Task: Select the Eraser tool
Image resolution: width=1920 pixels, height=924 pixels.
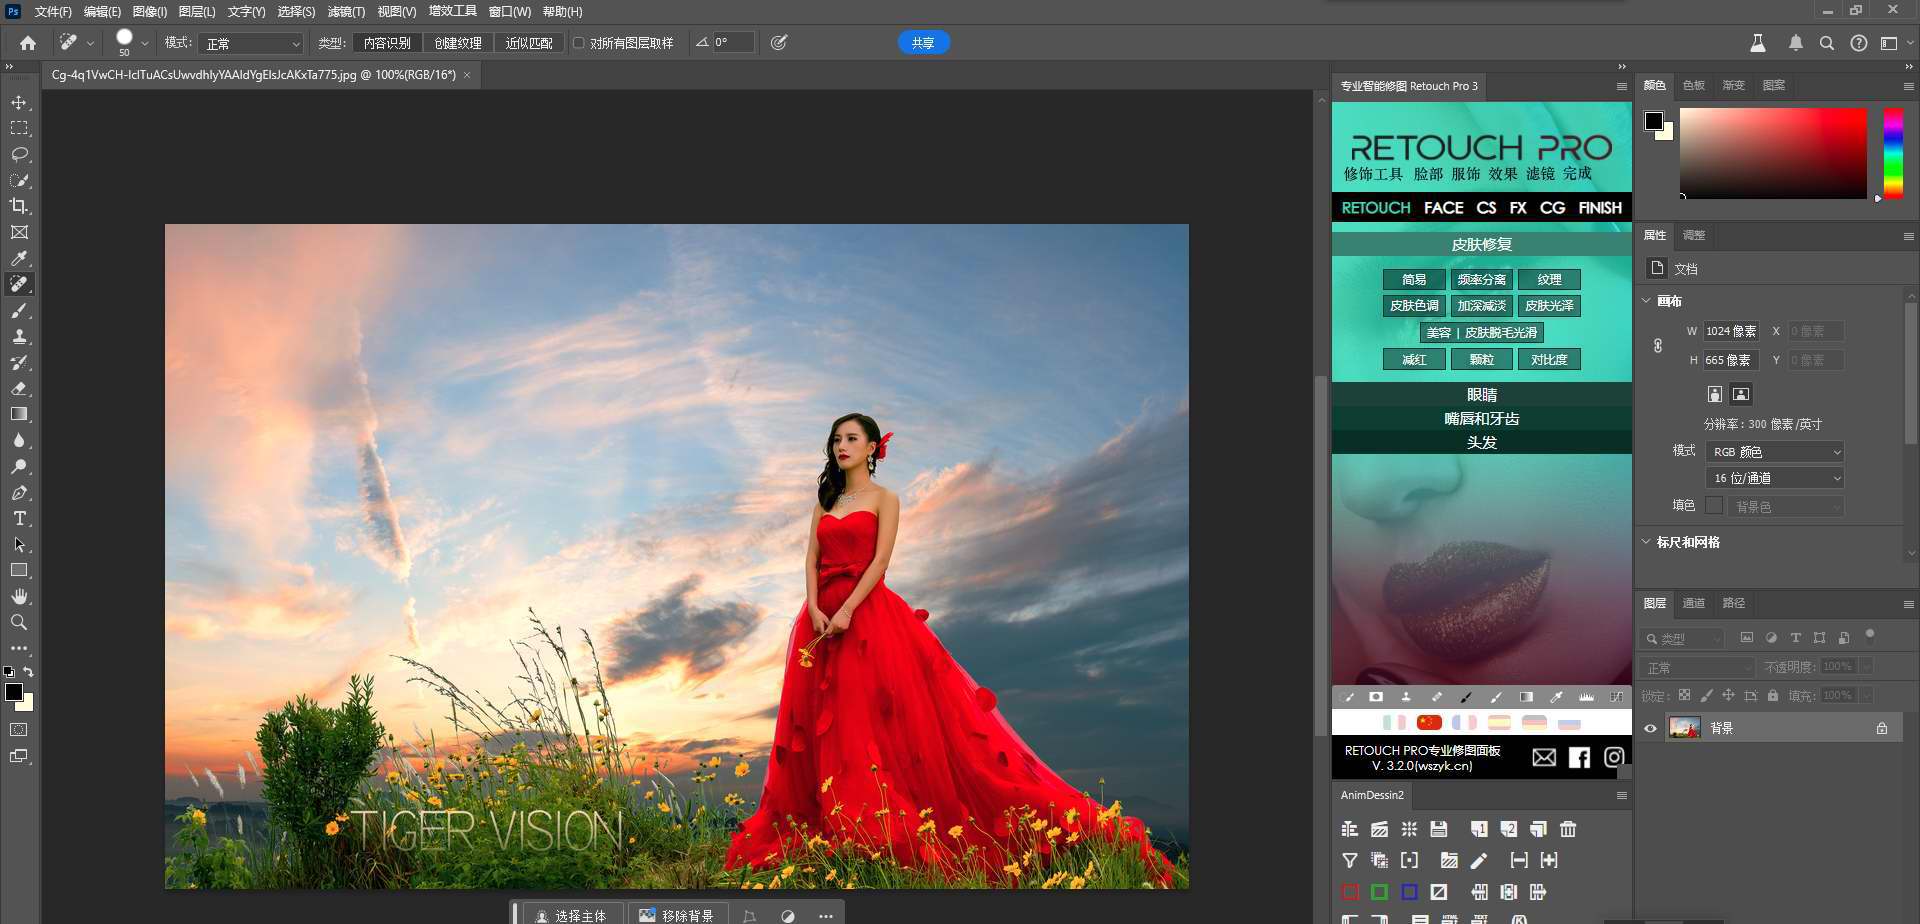Action: [x=19, y=388]
